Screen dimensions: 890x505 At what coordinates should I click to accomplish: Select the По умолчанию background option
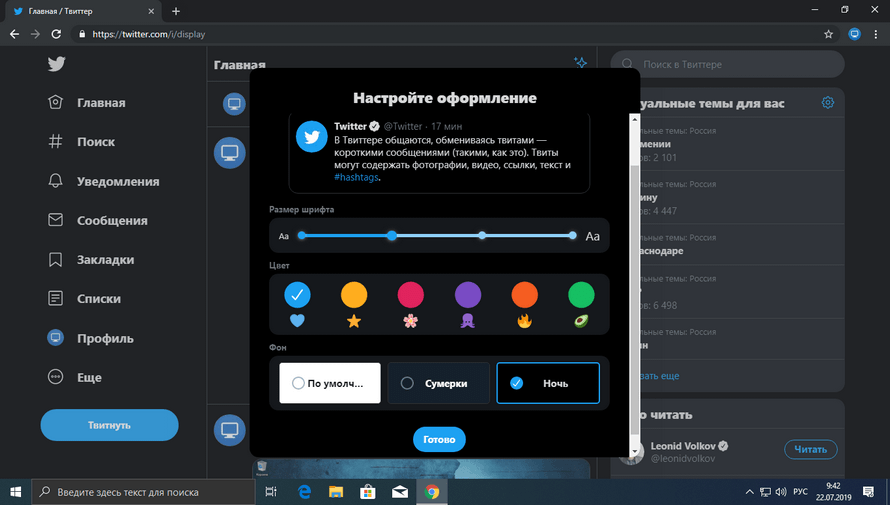[330, 383]
